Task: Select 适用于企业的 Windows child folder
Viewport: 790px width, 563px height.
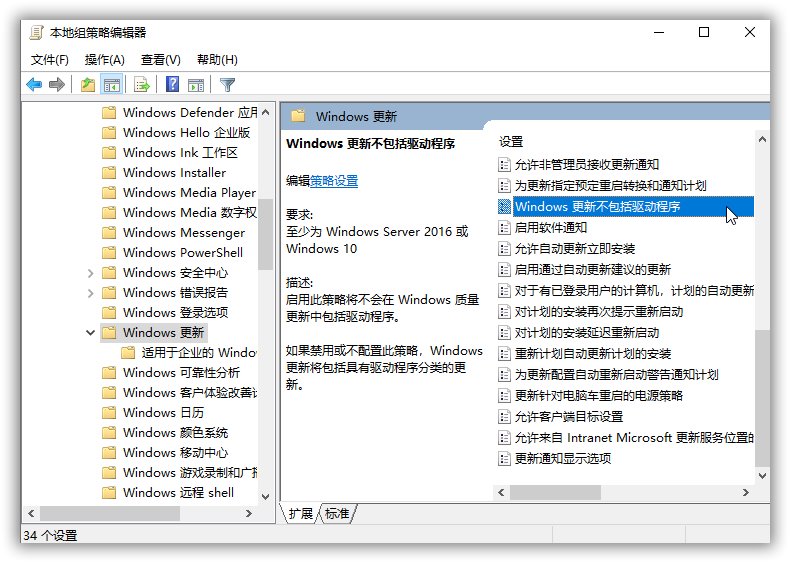Action: coord(199,352)
